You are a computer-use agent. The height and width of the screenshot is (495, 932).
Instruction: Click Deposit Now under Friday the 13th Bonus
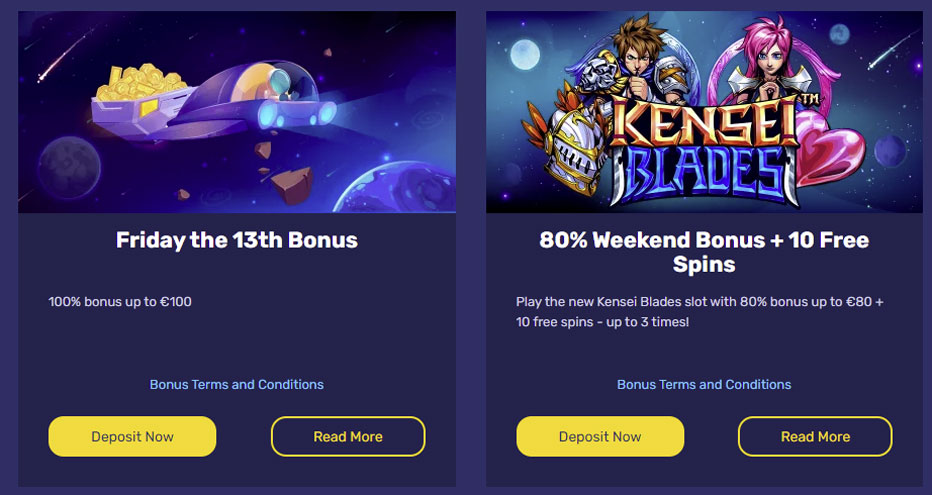coord(132,437)
